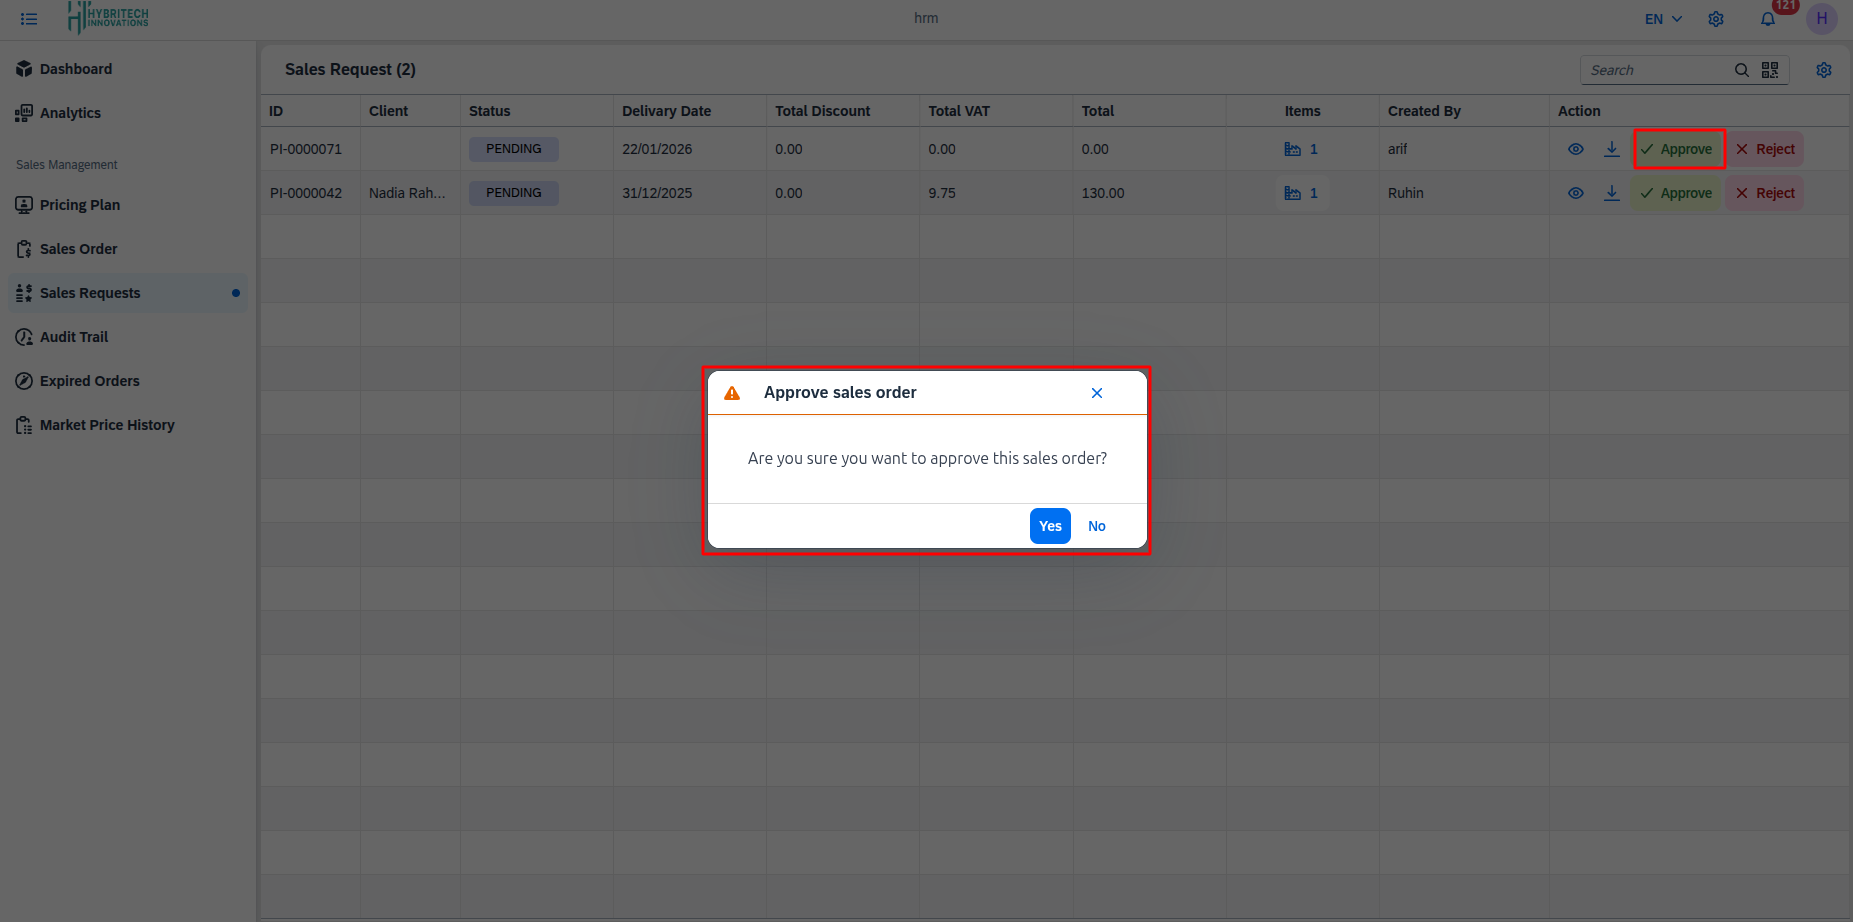Open items list for PI-0000071
The image size is (1853, 922).
1300,149
